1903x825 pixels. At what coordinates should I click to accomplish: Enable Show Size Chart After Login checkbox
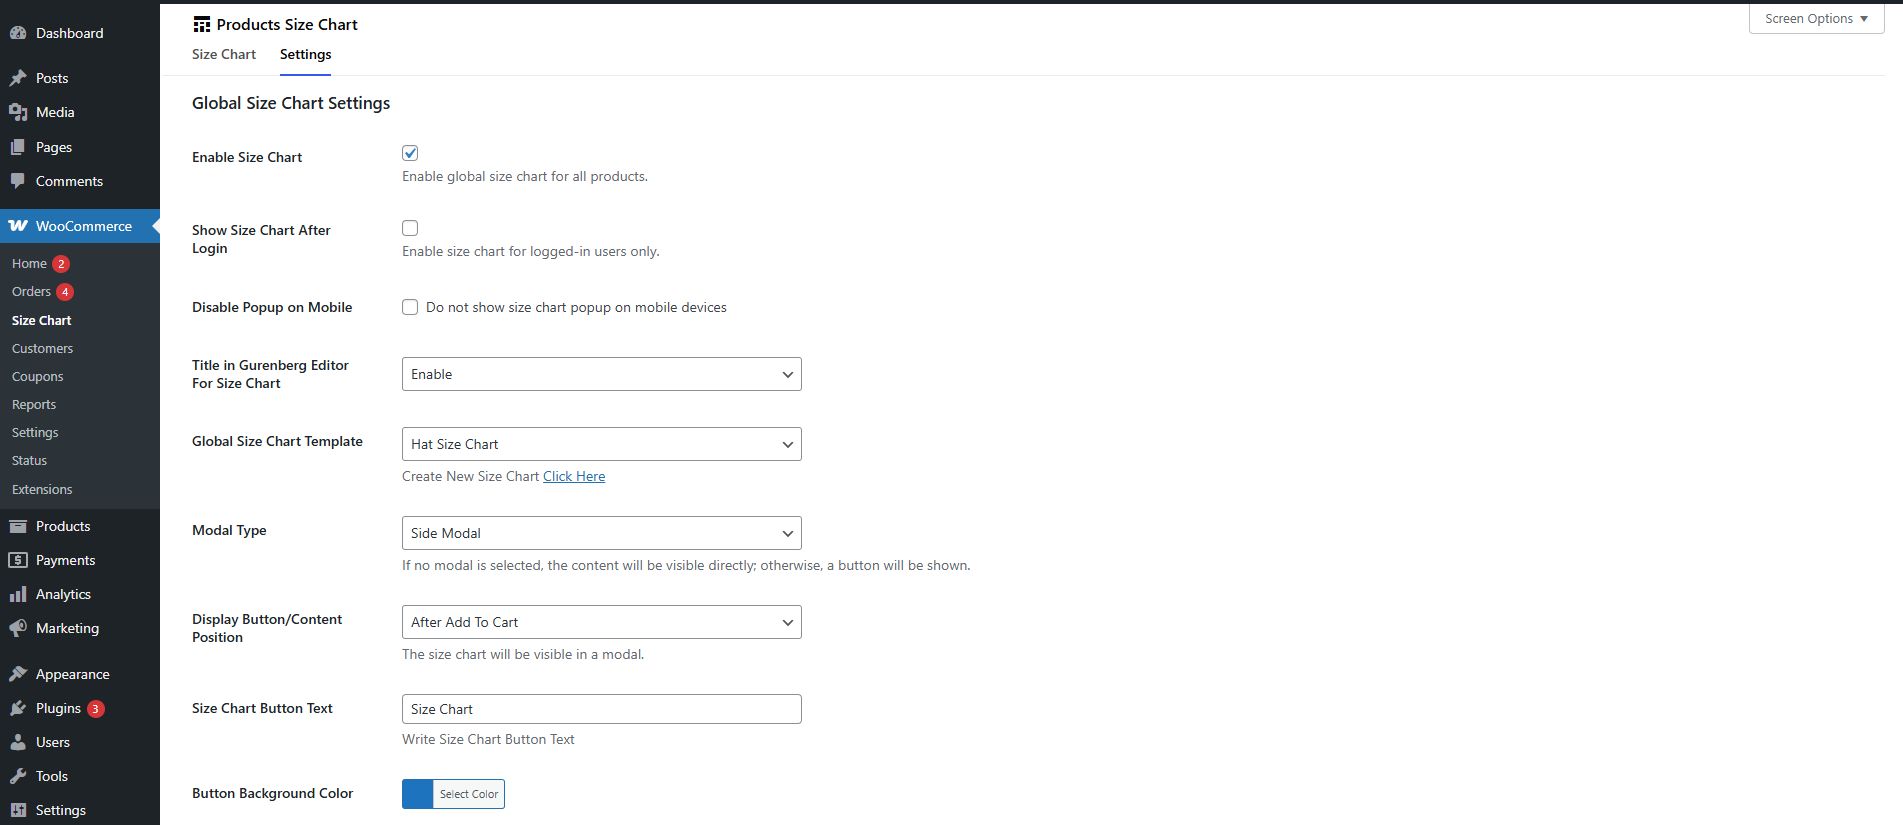[410, 228]
